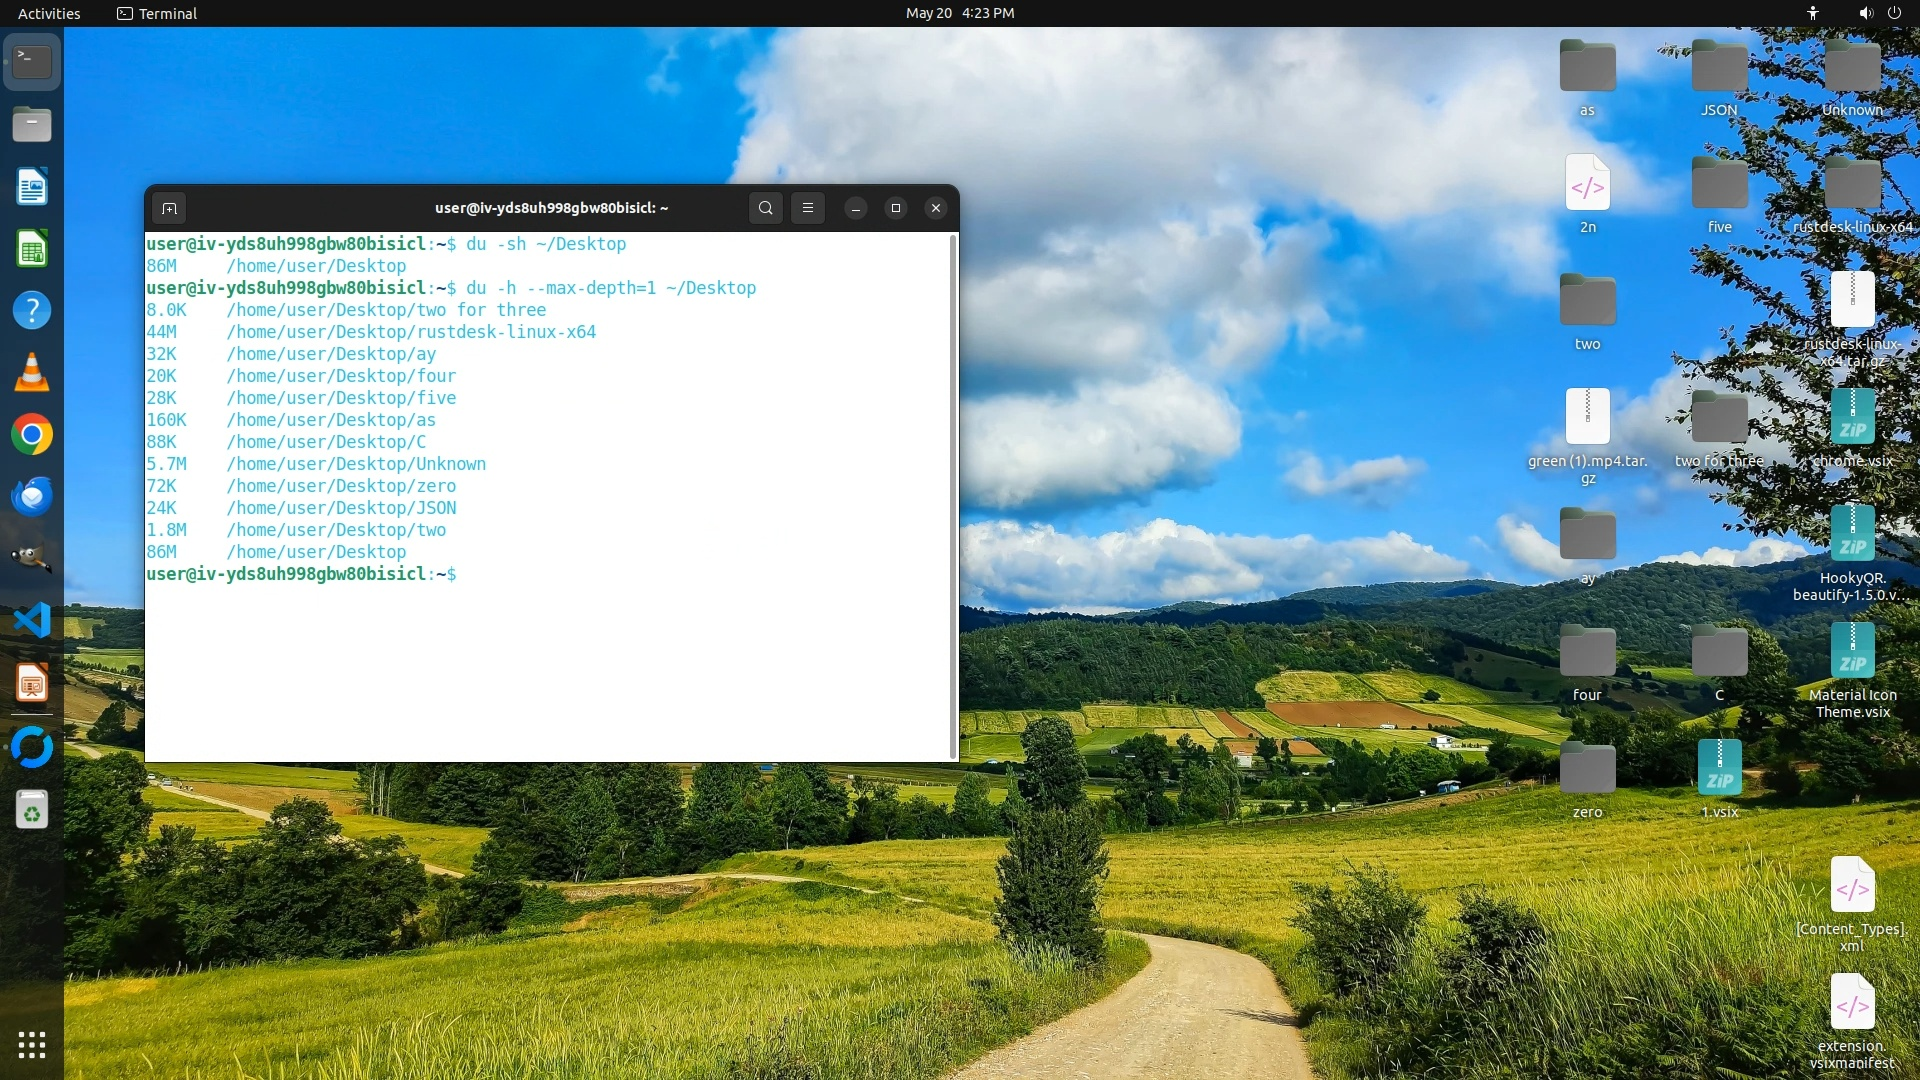Show Applications grid button

coord(32,1045)
